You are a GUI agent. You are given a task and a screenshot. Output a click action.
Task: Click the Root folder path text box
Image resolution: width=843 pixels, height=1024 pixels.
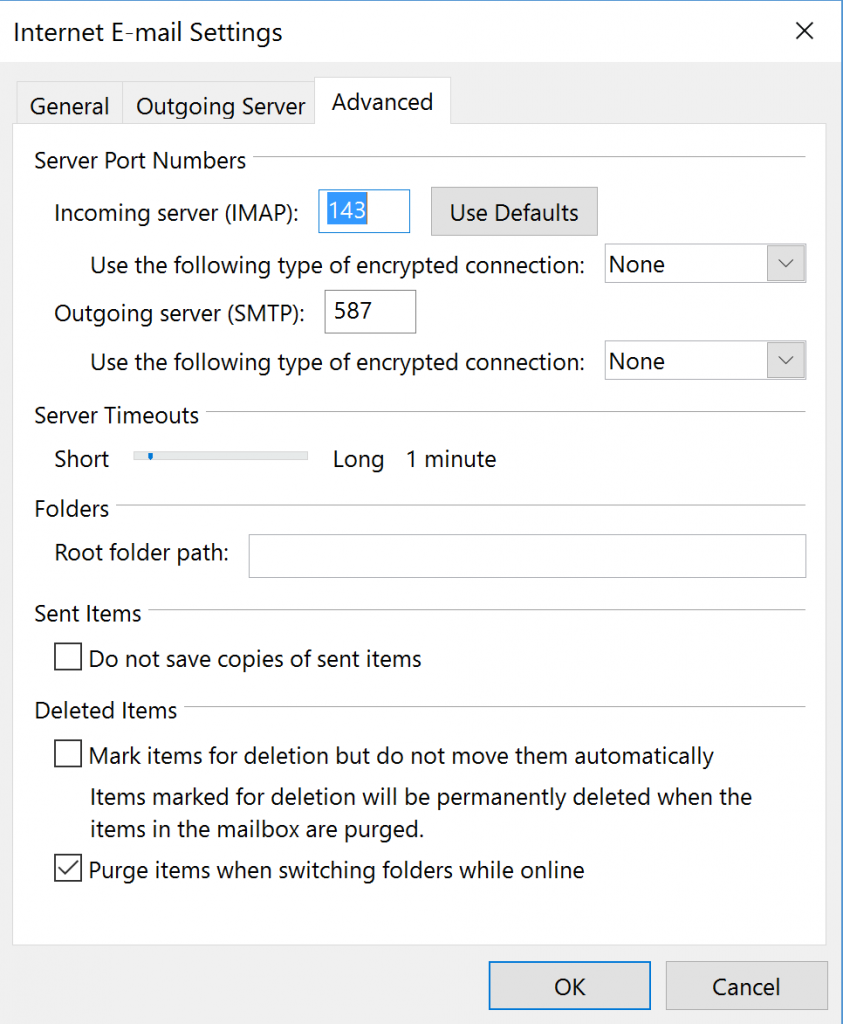click(x=527, y=556)
